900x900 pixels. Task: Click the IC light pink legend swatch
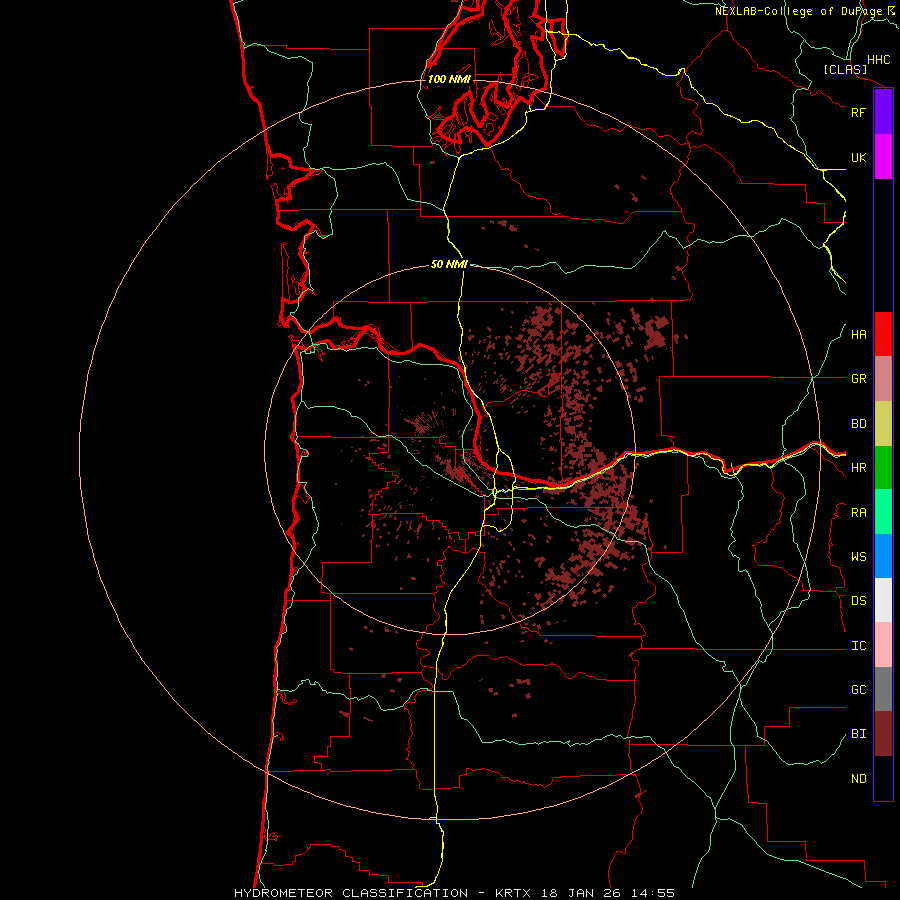[x=883, y=645]
